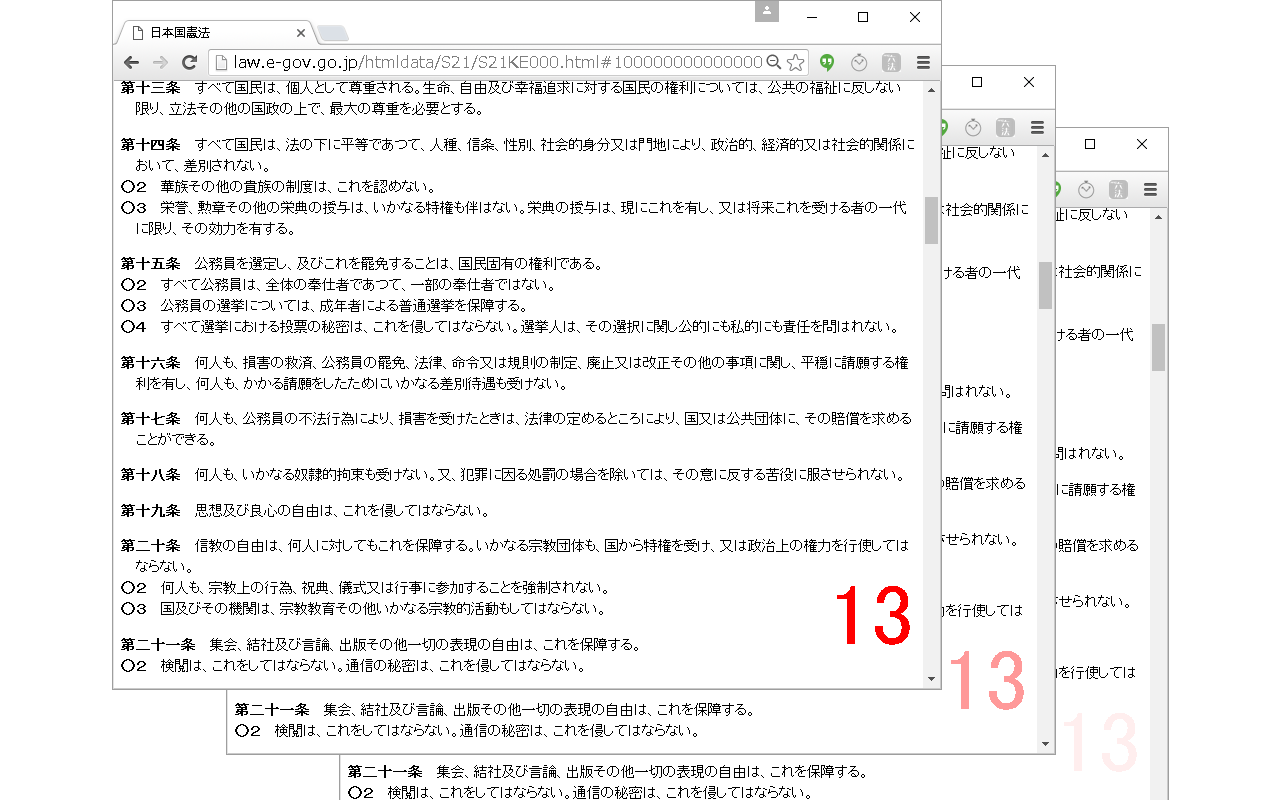This screenshot has height=800, width=1280.
Task: Open the Chrome menu in the rearmost window
Action: tap(1150, 189)
